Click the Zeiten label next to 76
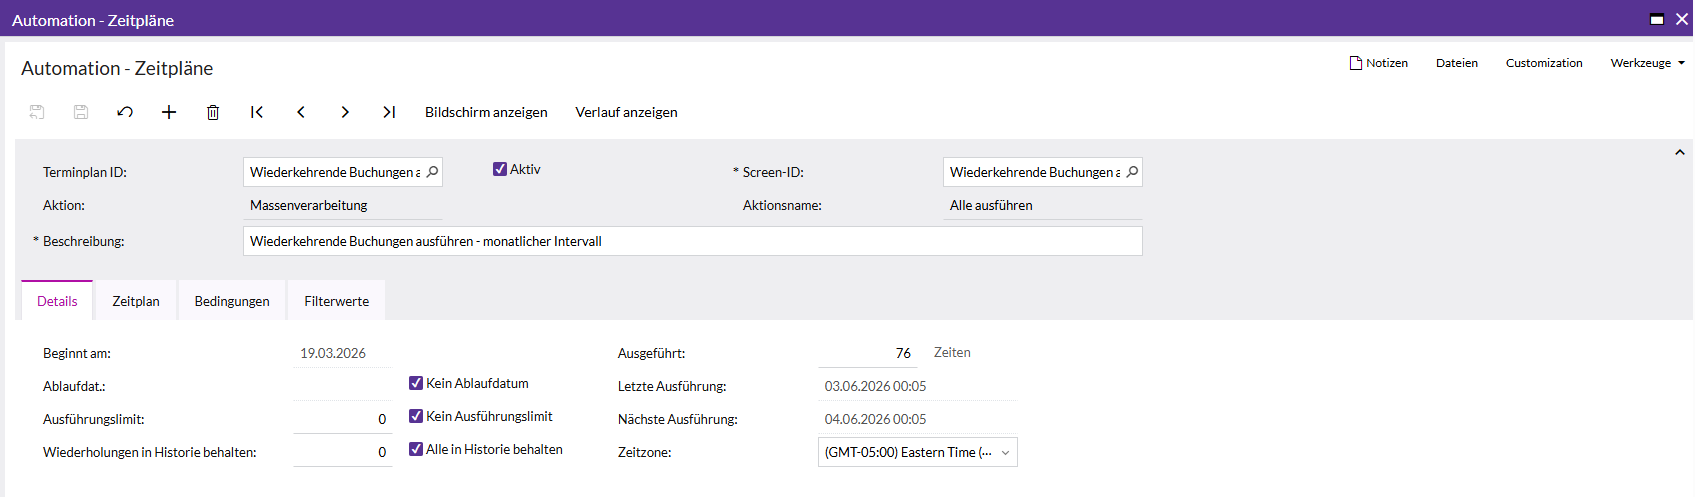This screenshot has width=1695, height=497. point(952,352)
